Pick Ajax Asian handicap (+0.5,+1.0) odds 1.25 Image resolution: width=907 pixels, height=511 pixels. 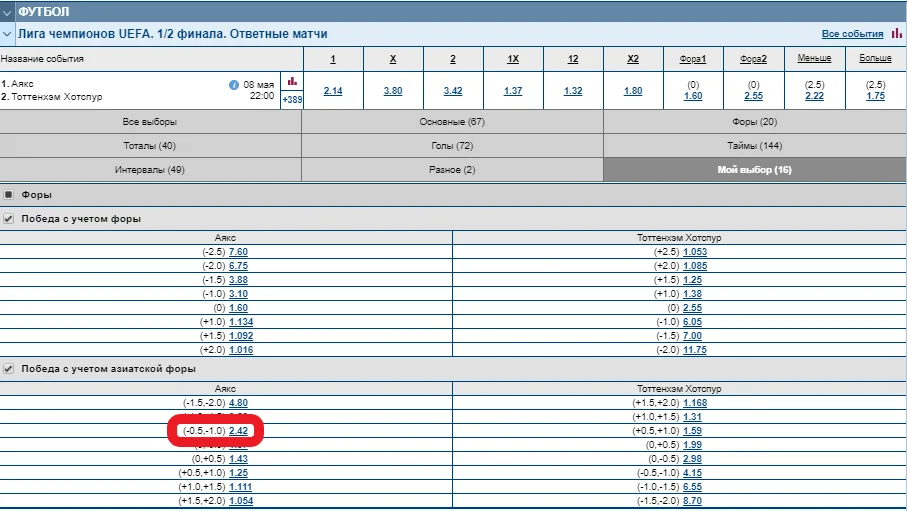tap(238, 473)
